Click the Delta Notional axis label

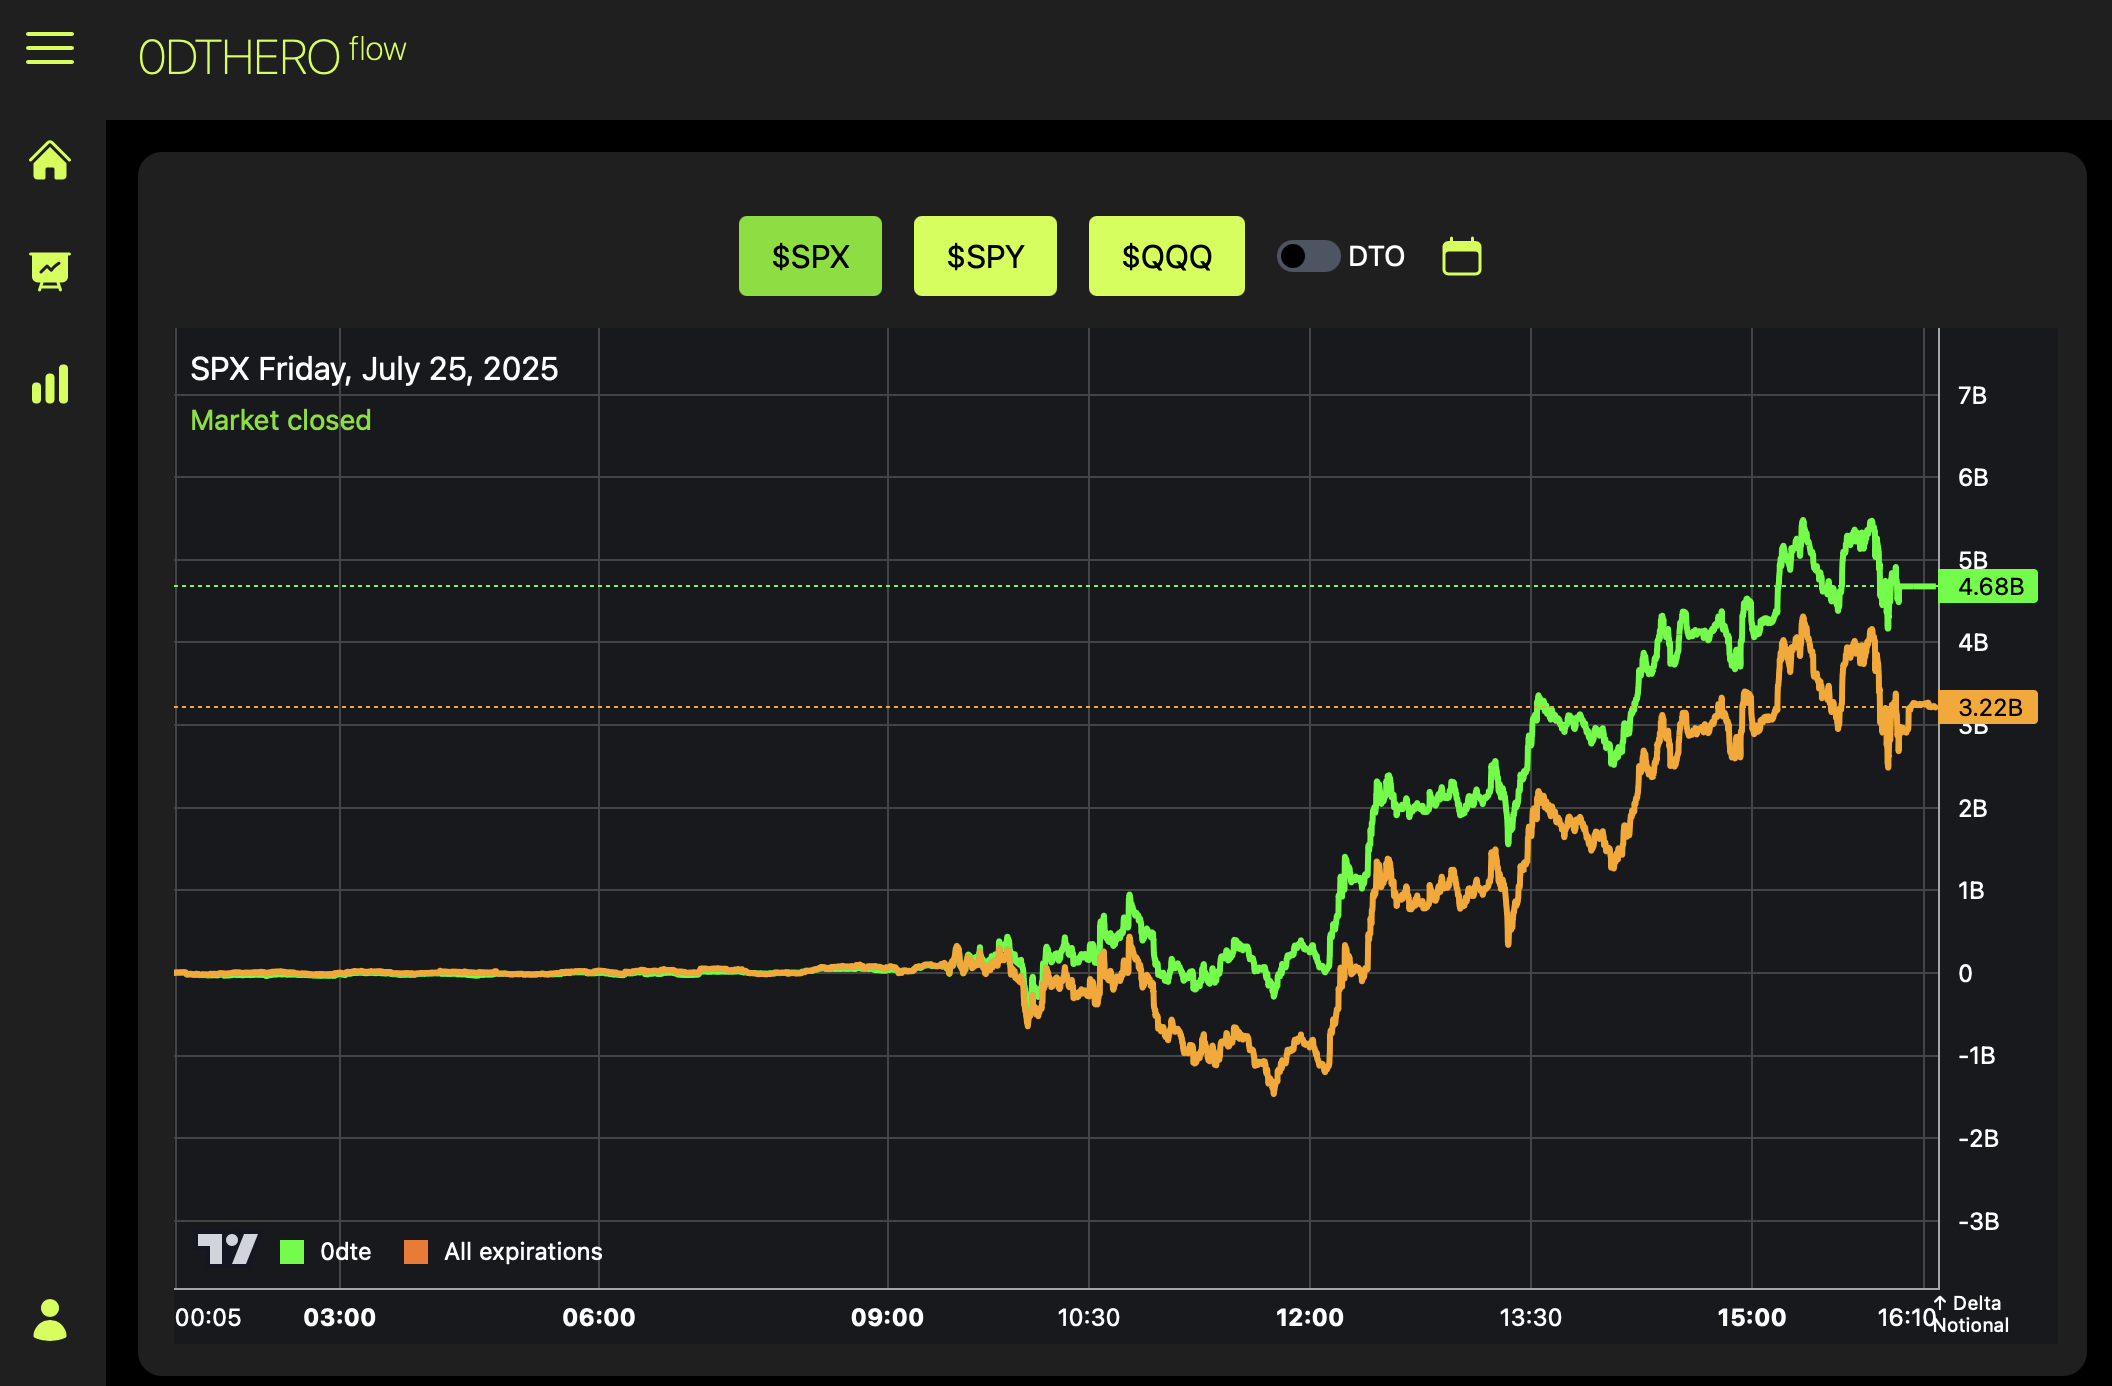pyautogui.click(x=1972, y=1314)
